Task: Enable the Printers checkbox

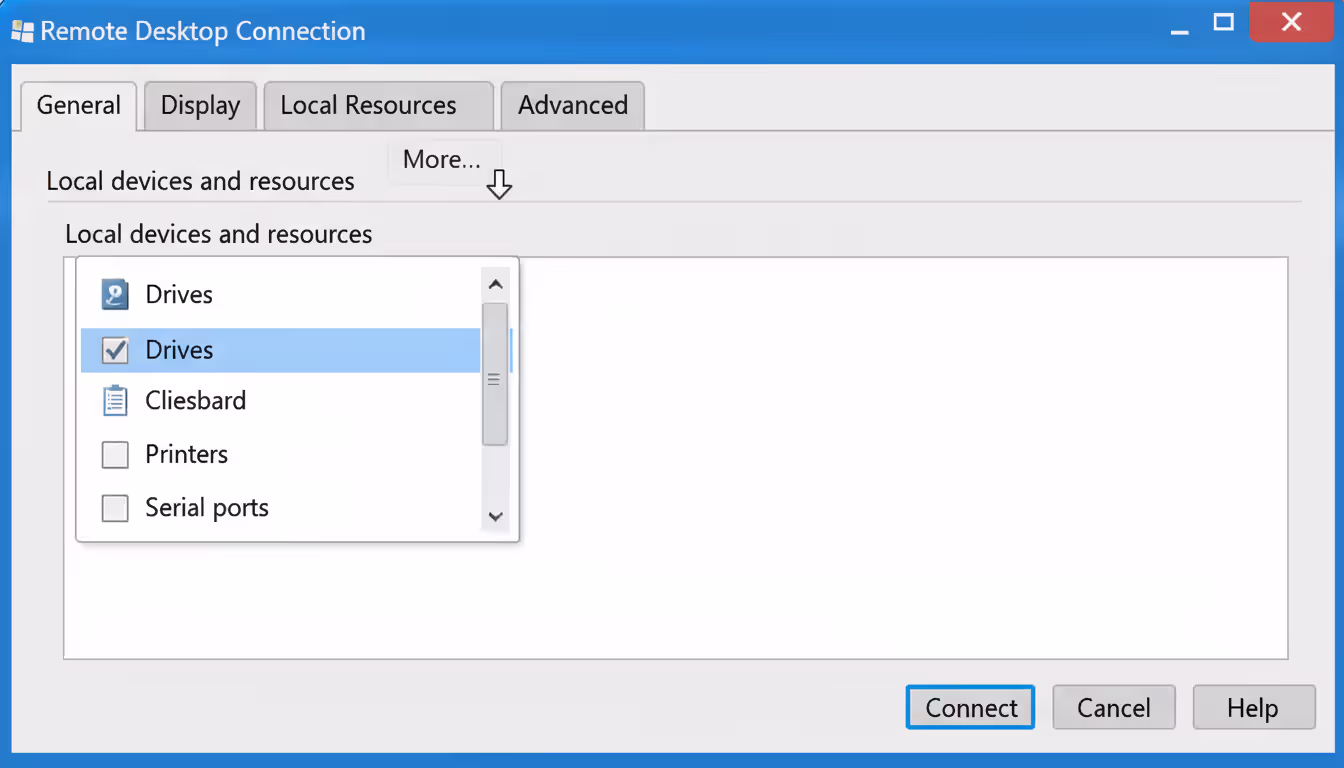Action: [115, 454]
